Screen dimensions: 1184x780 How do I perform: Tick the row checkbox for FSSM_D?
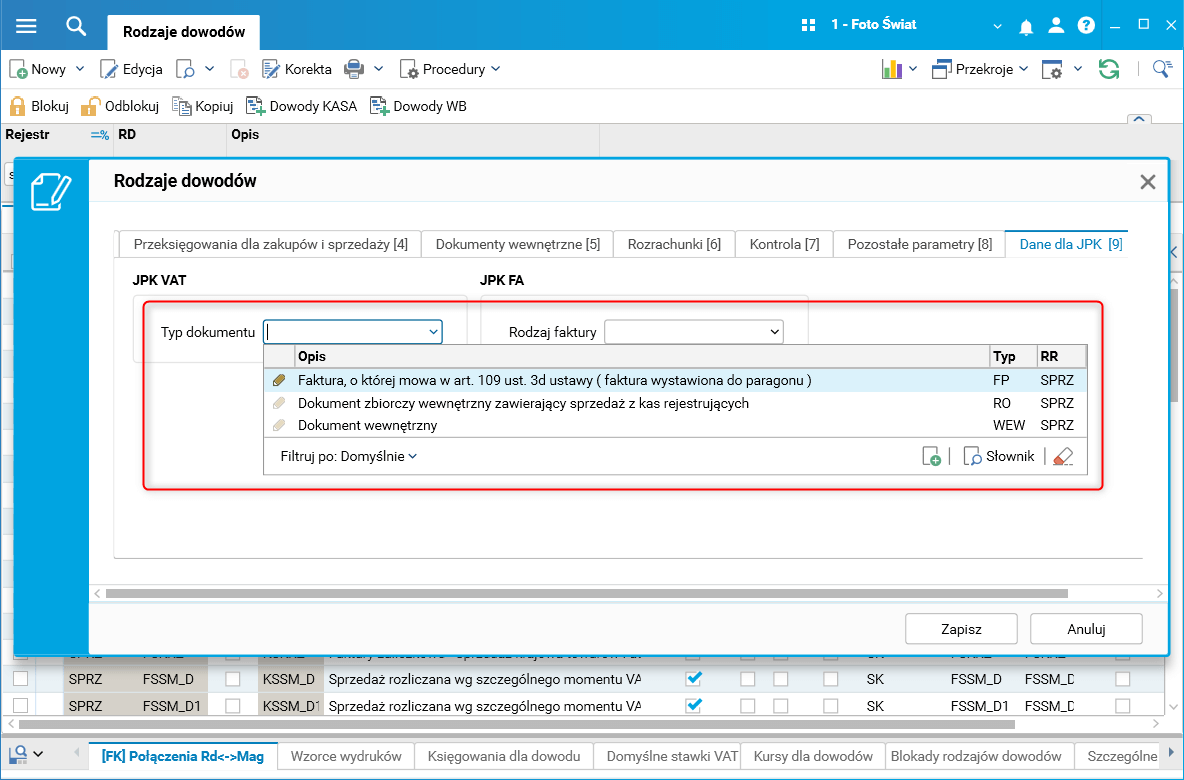20,679
